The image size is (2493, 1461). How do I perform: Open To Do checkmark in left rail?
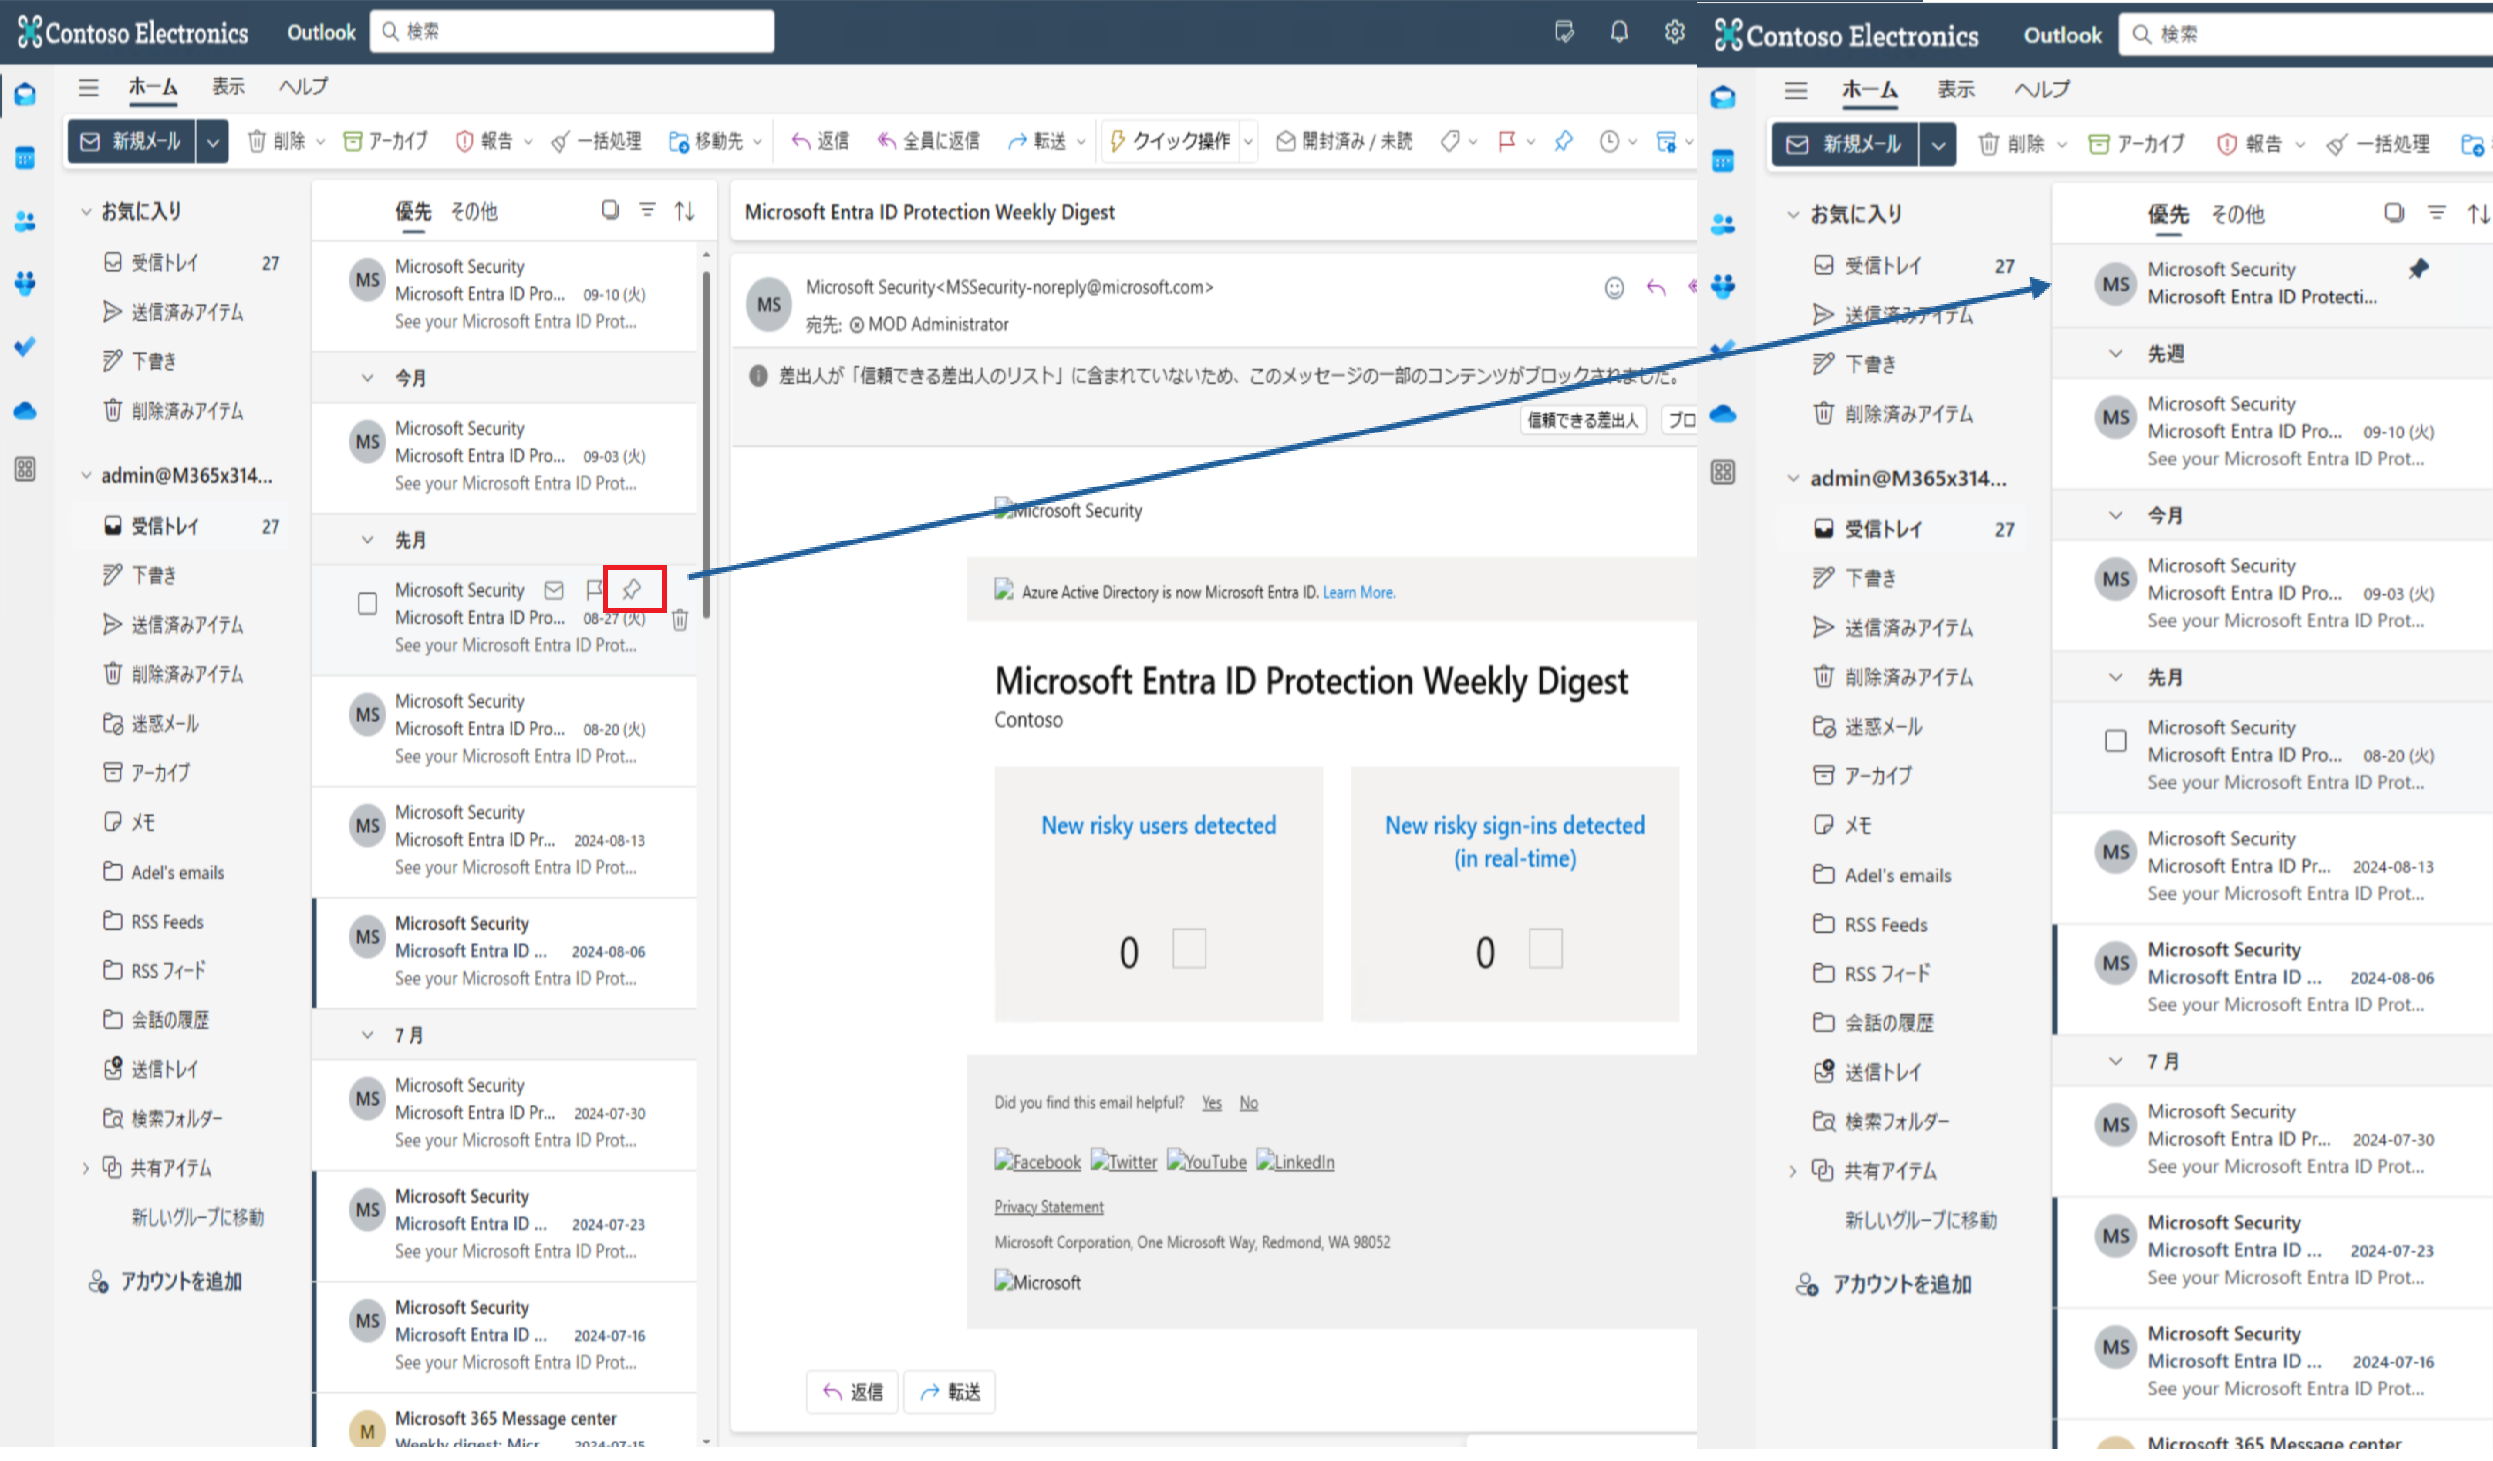click(25, 347)
